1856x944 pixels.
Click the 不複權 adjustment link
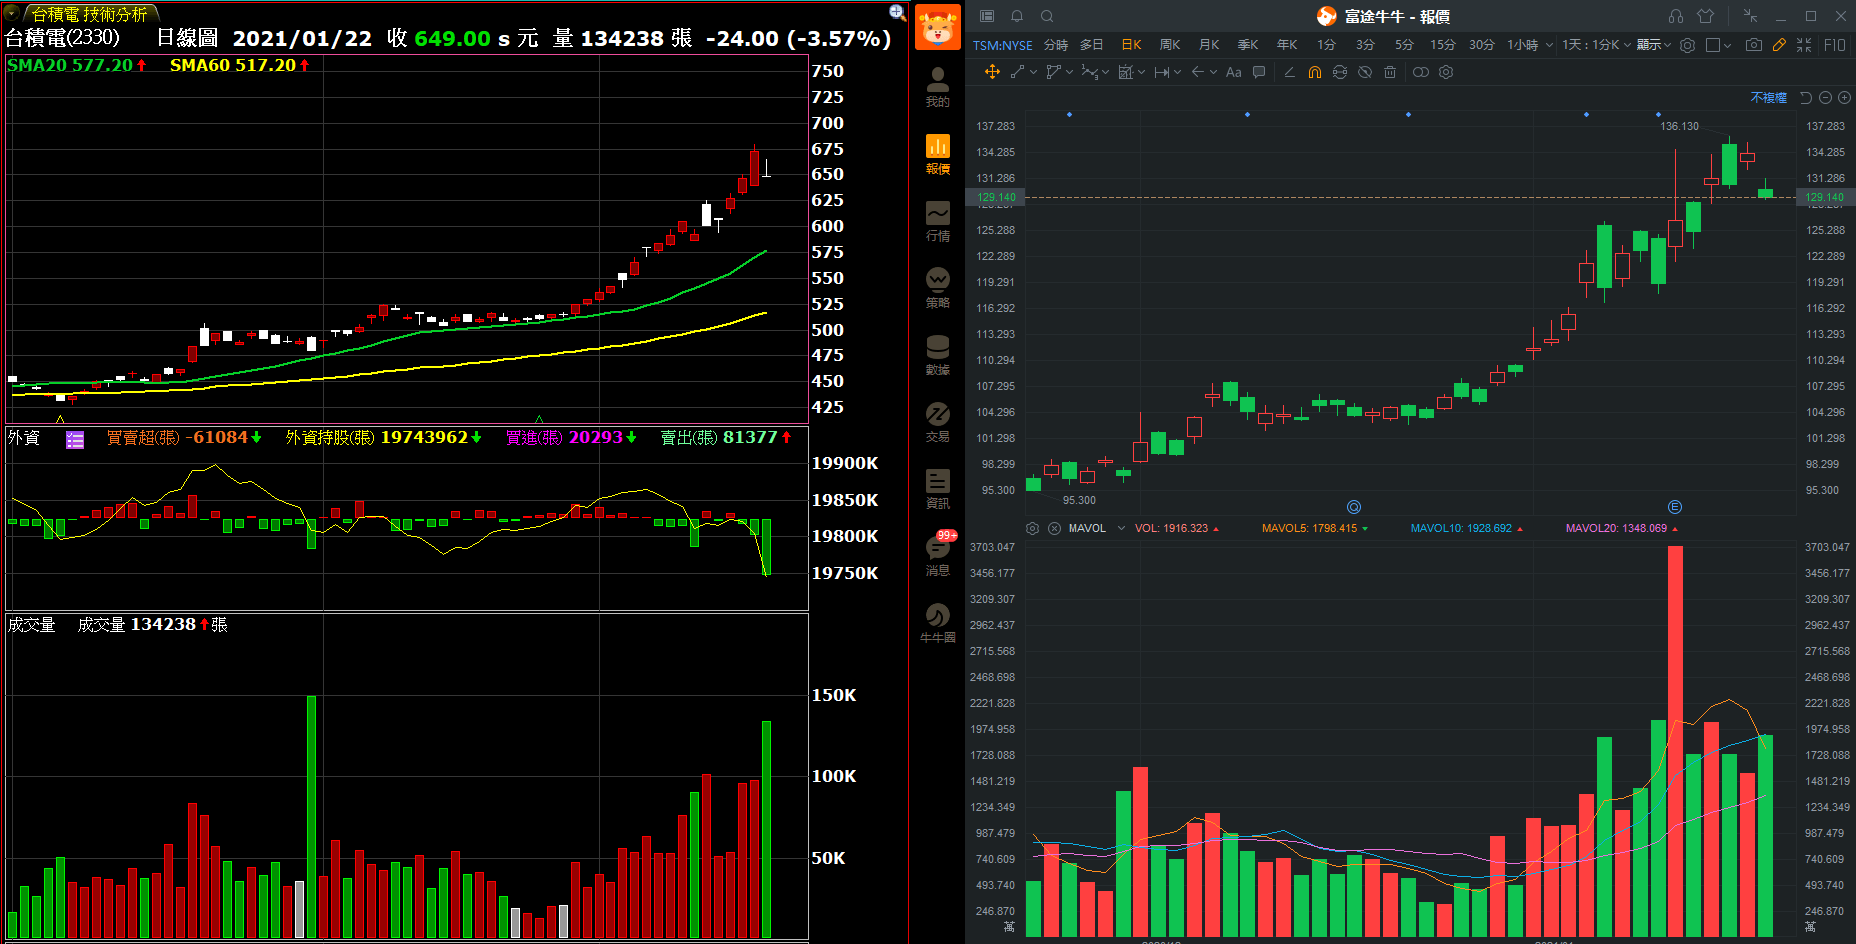pyautogui.click(x=1769, y=98)
